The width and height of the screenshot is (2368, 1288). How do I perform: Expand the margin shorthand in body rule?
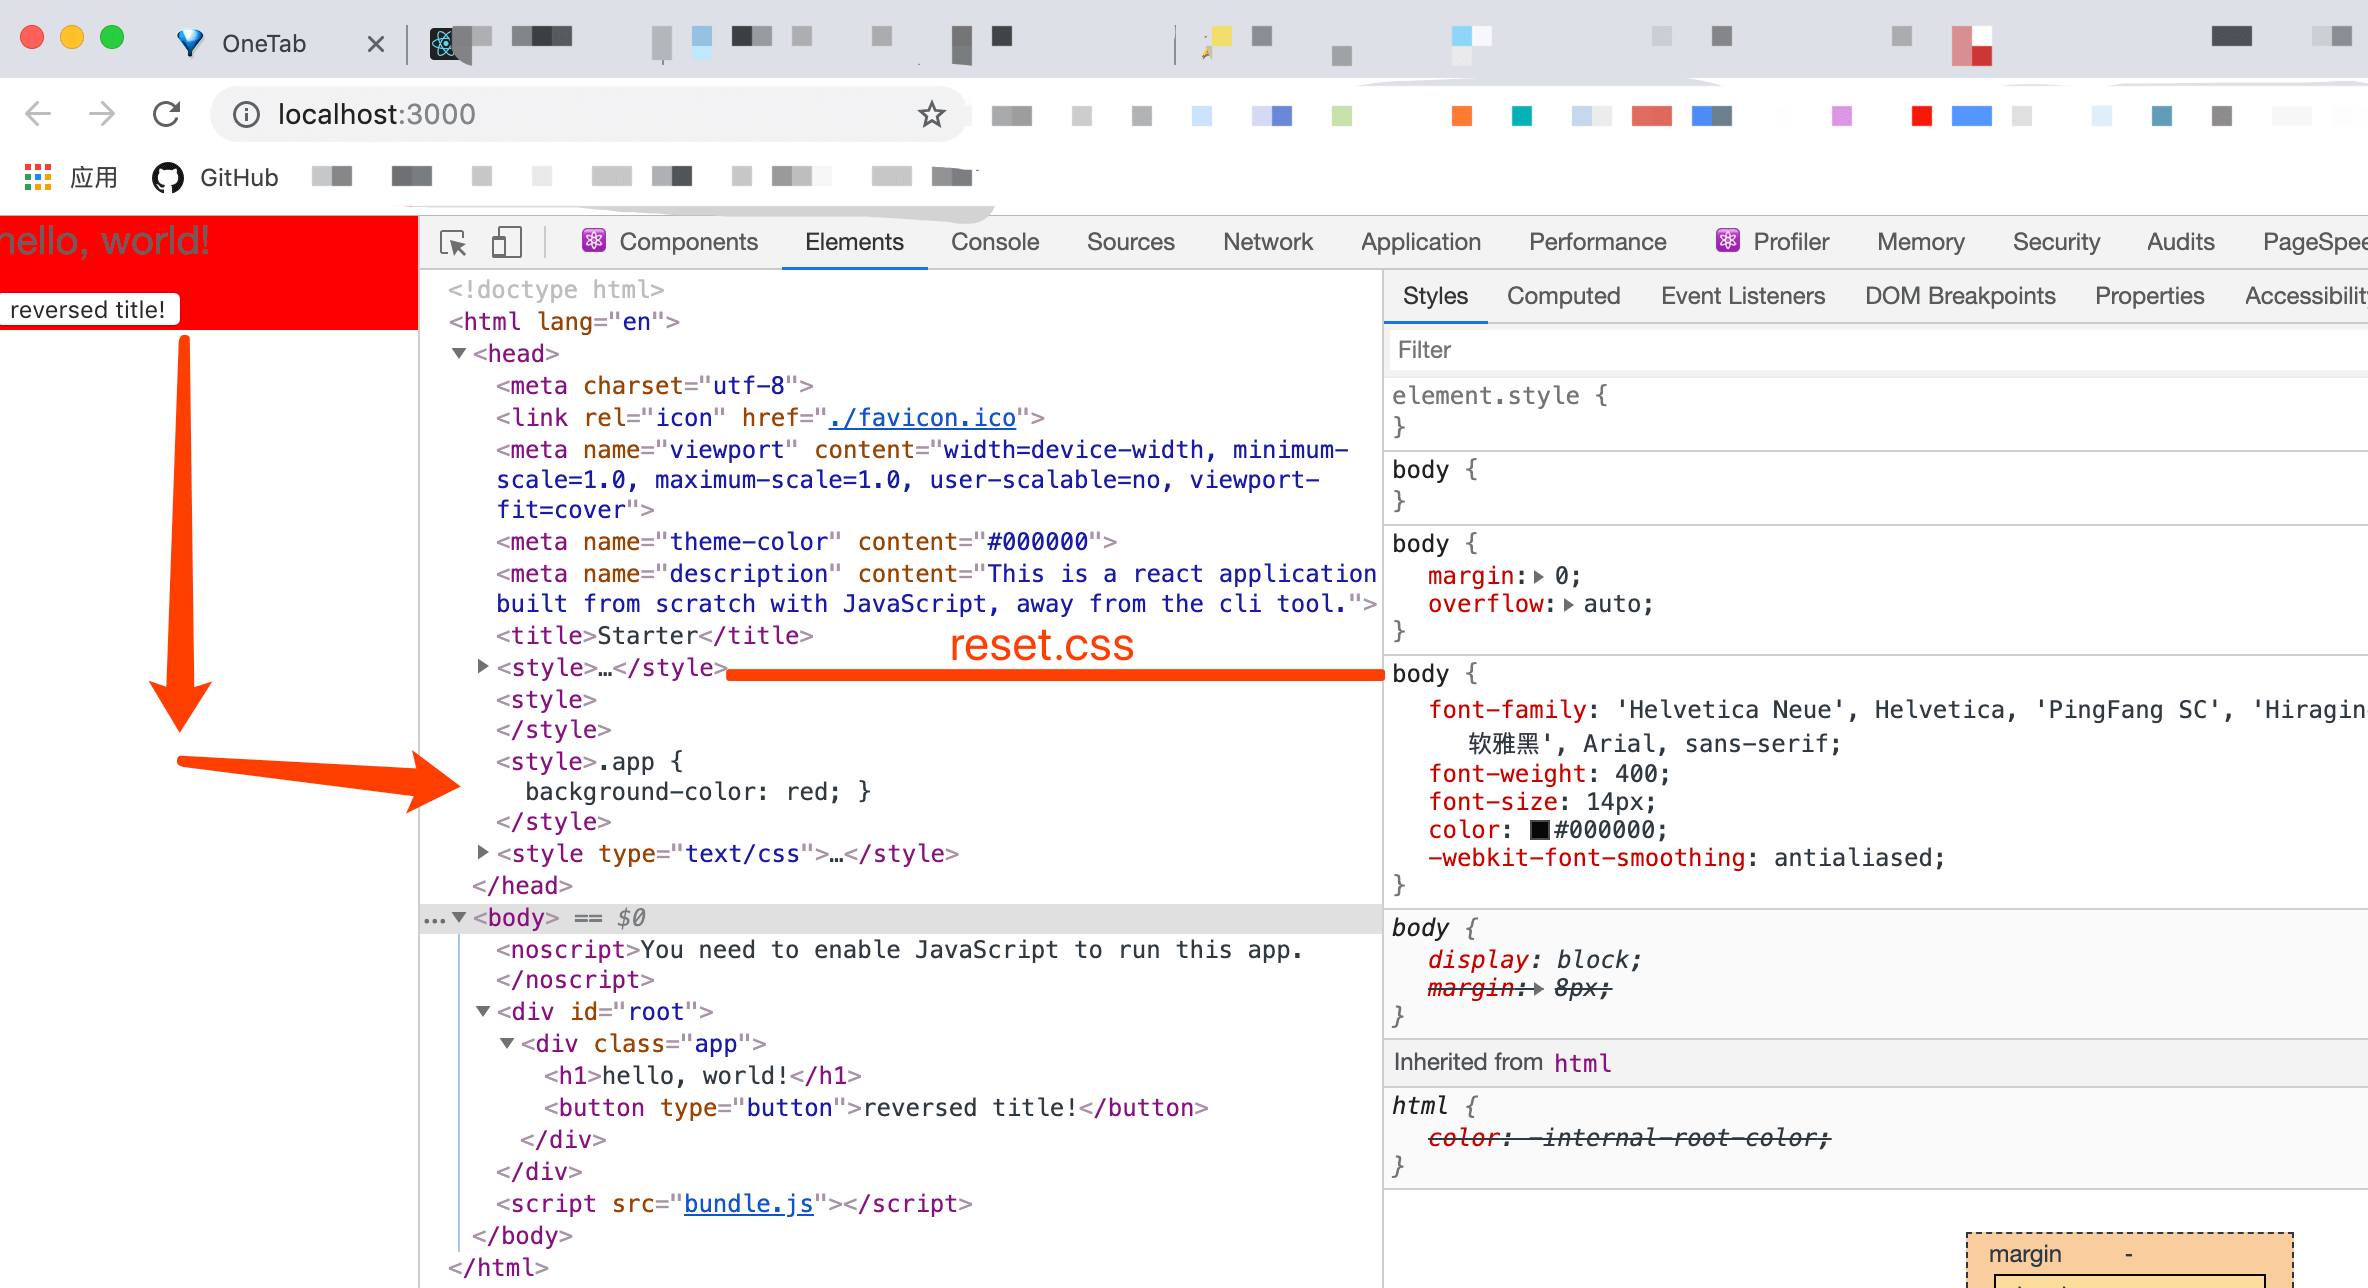(1539, 576)
